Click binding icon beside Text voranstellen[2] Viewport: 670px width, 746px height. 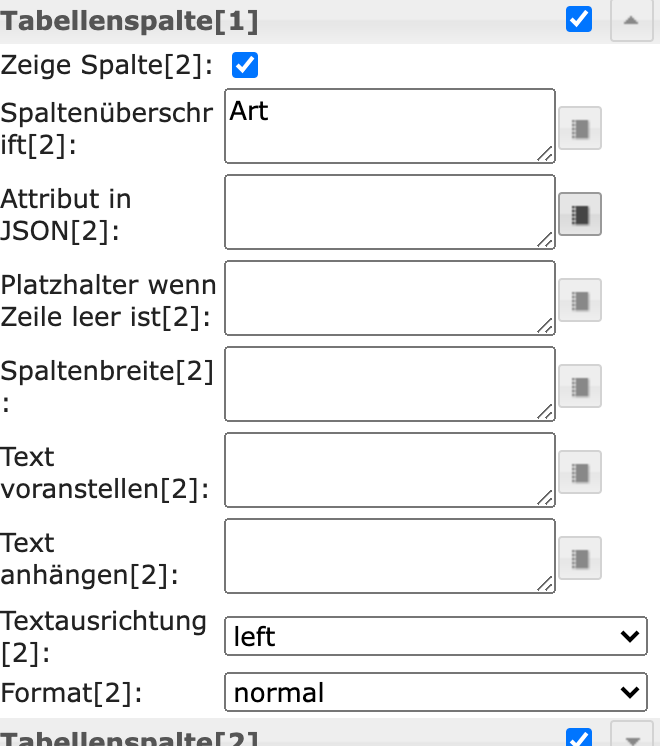click(x=580, y=472)
